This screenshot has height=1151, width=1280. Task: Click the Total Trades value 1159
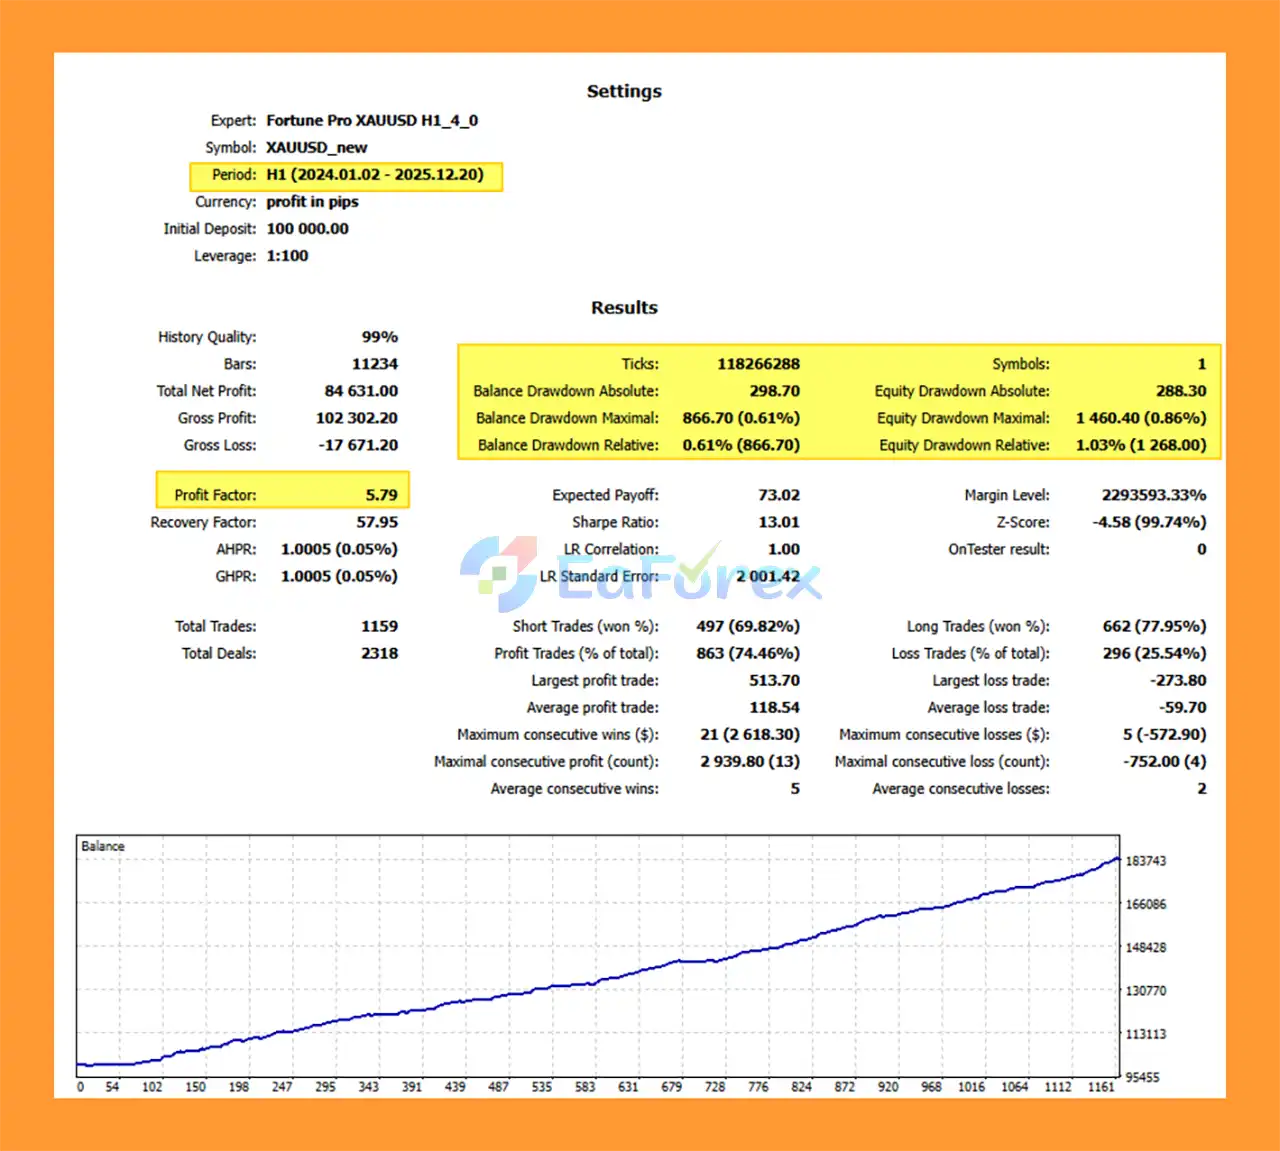(379, 626)
